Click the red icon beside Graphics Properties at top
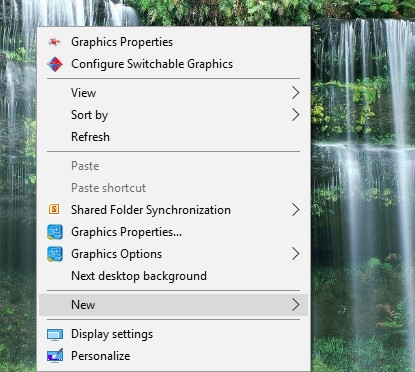 55,42
